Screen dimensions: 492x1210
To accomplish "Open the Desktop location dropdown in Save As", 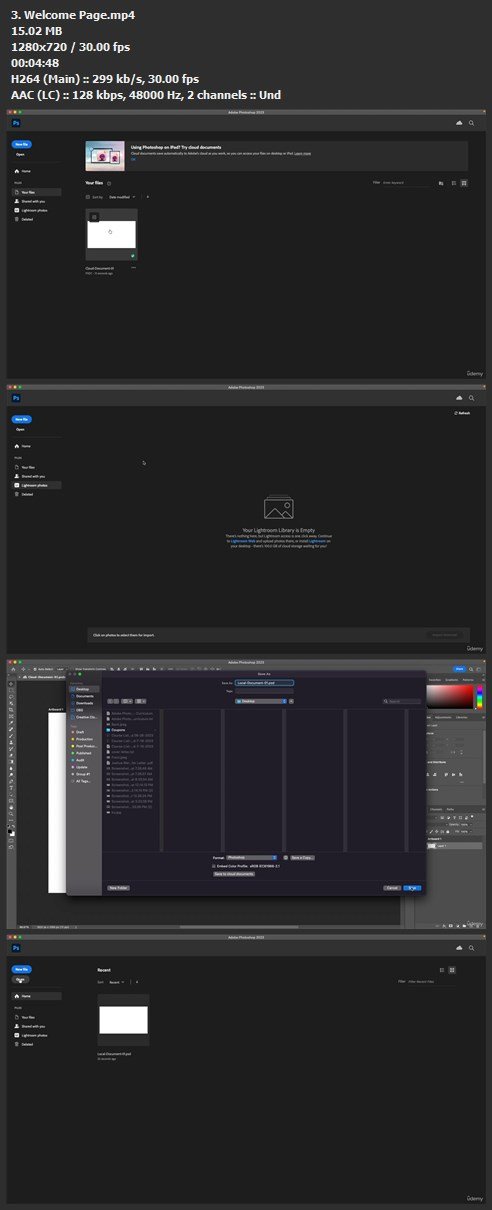I will pyautogui.click(x=258, y=702).
